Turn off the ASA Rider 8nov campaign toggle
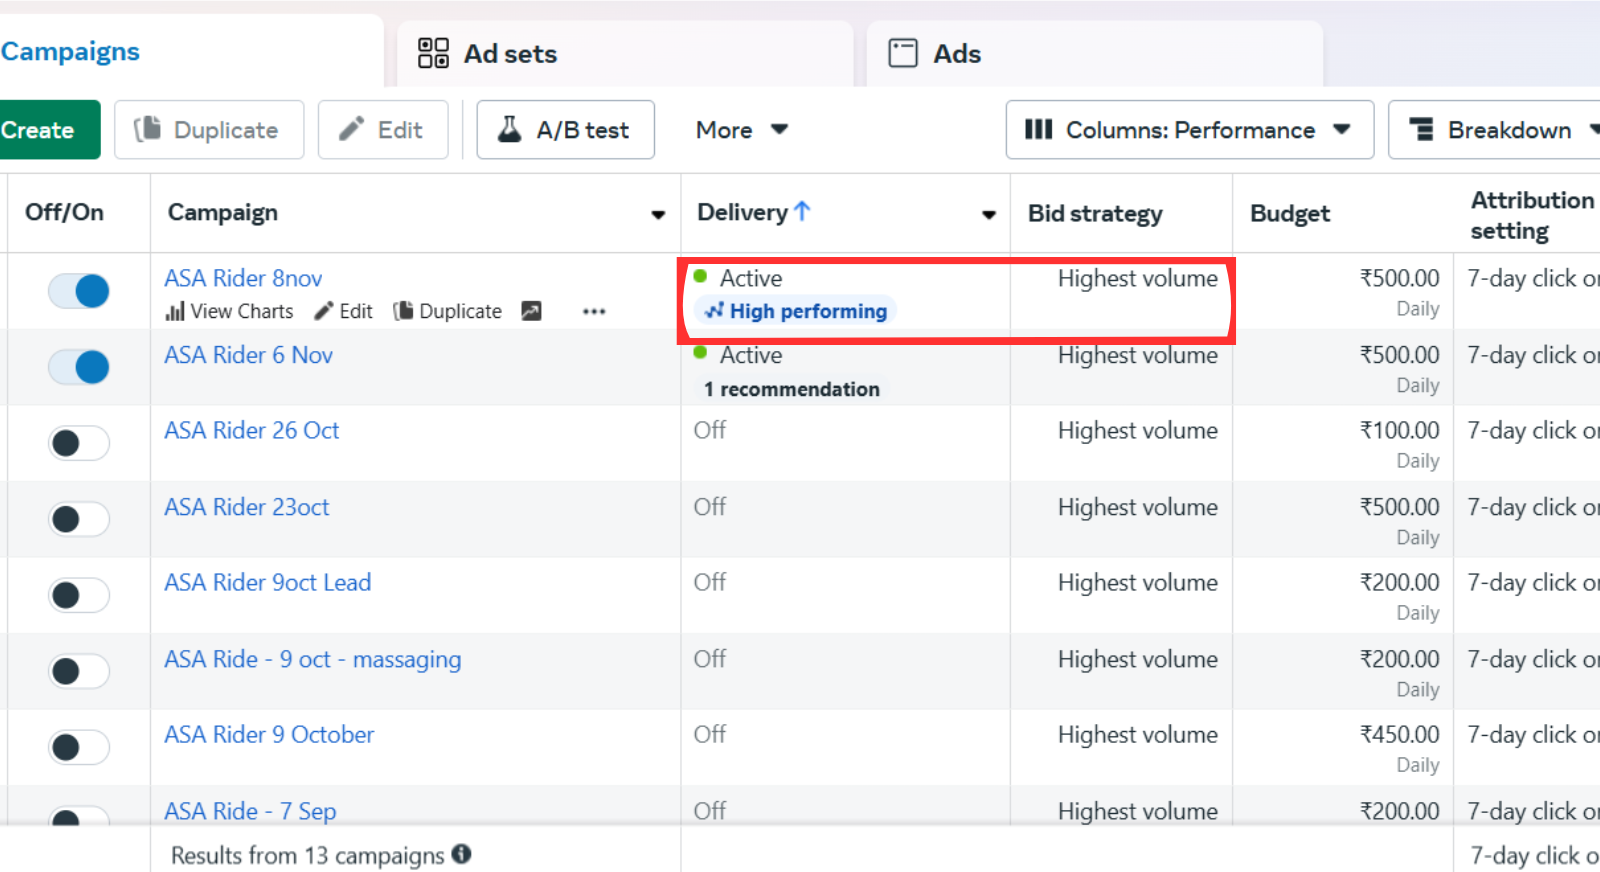 79,291
